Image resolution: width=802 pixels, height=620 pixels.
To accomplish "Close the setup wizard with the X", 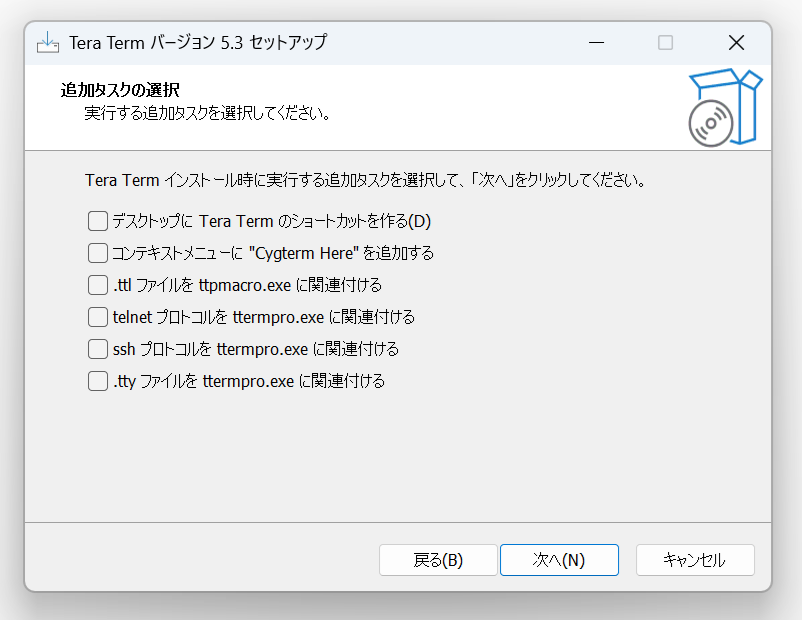I will click(x=736, y=42).
